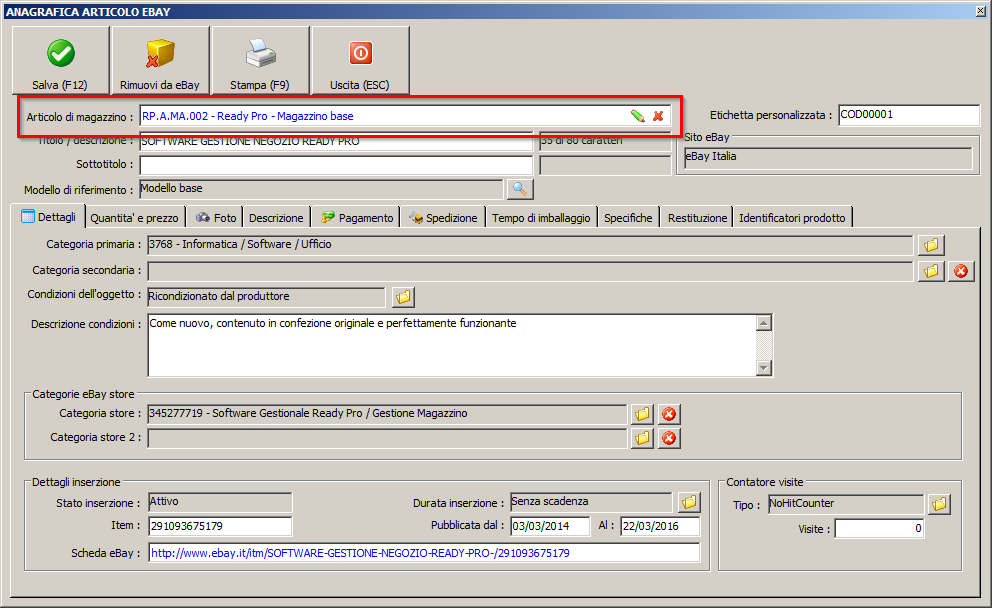This screenshot has height=608, width=992.
Task: Click the NoHitCounter type field
Action: [x=846, y=504]
